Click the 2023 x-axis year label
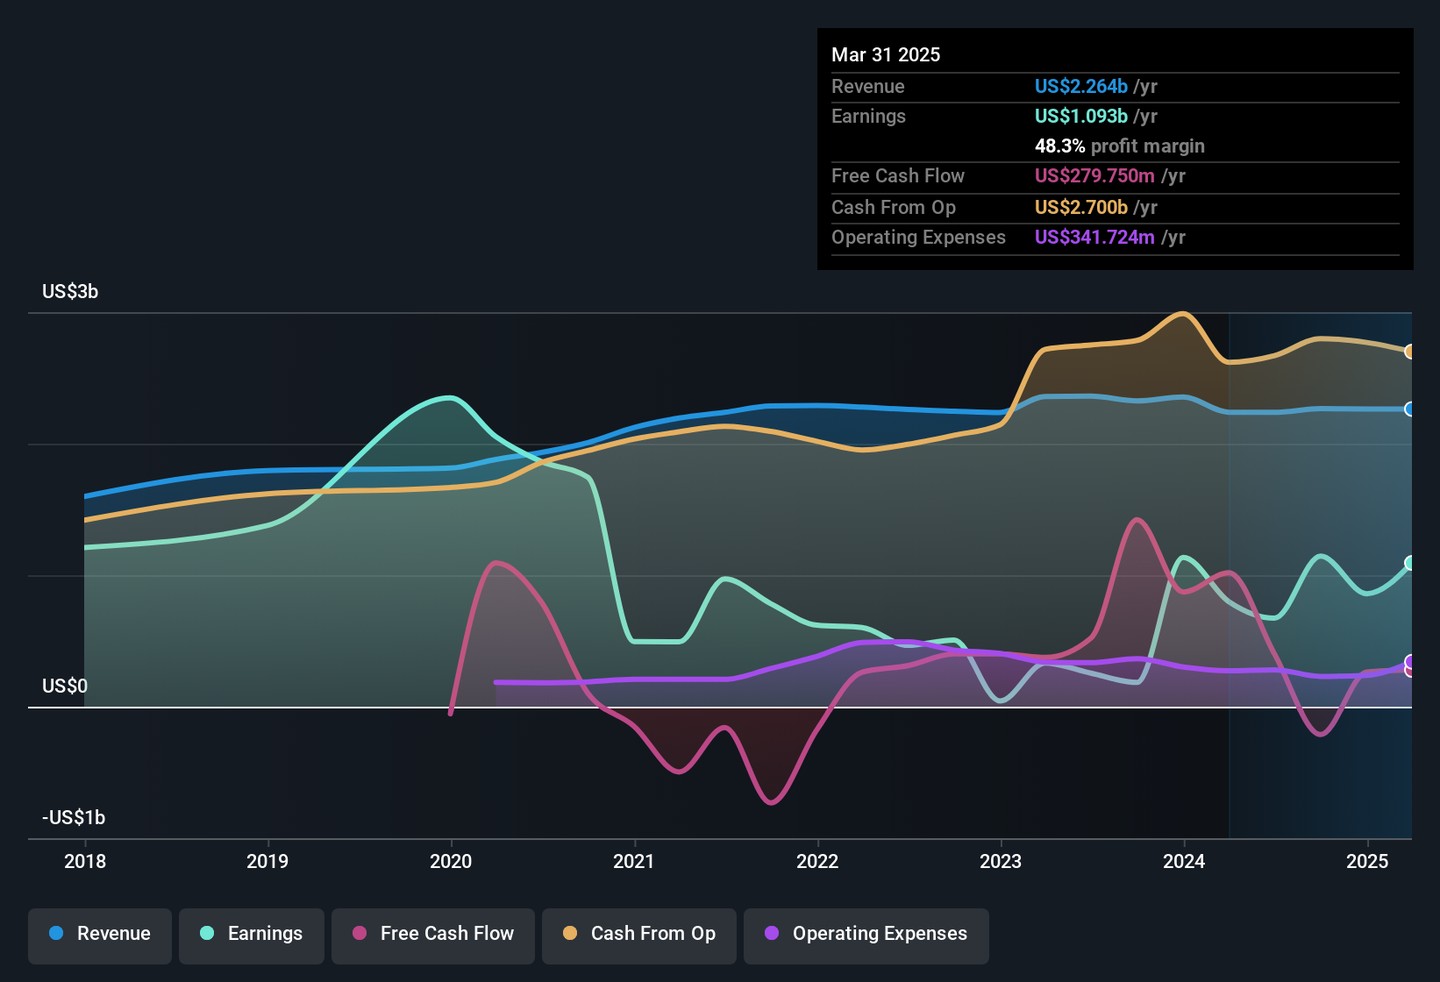Viewport: 1440px width, 982px height. 1001,862
